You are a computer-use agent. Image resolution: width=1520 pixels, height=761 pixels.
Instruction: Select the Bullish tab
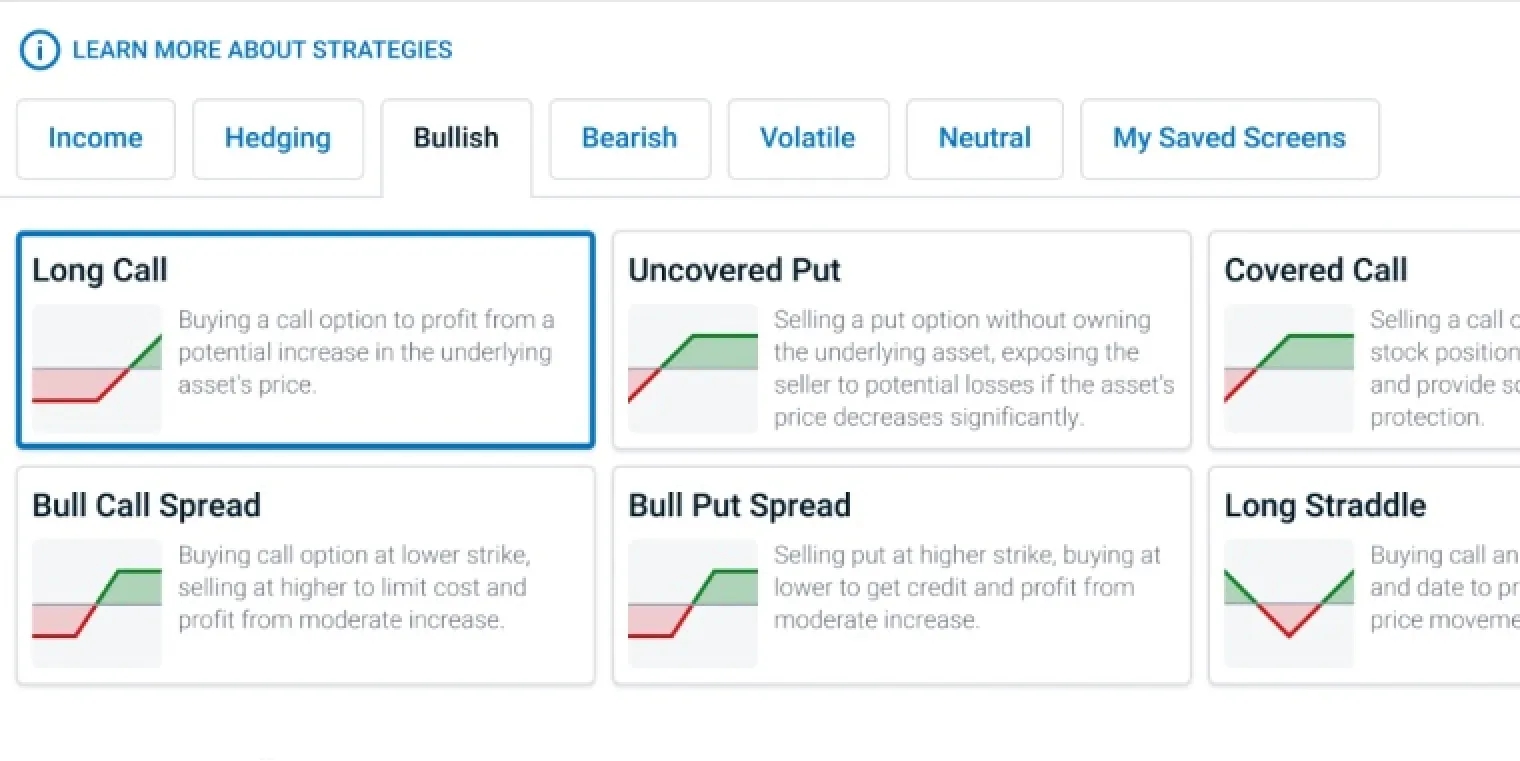456,138
